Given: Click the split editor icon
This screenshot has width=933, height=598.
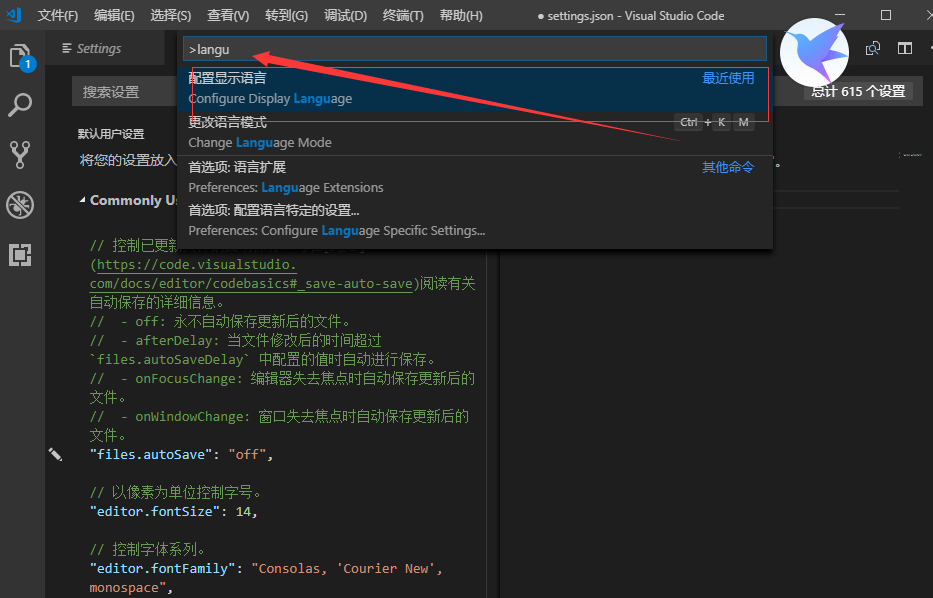Looking at the screenshot, I should click(x=904, y=48).
